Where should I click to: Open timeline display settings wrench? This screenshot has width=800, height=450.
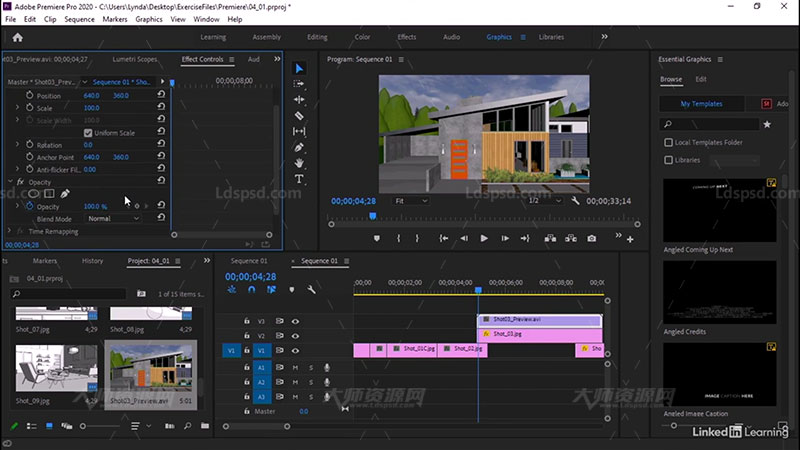click(x=312, y=290)
